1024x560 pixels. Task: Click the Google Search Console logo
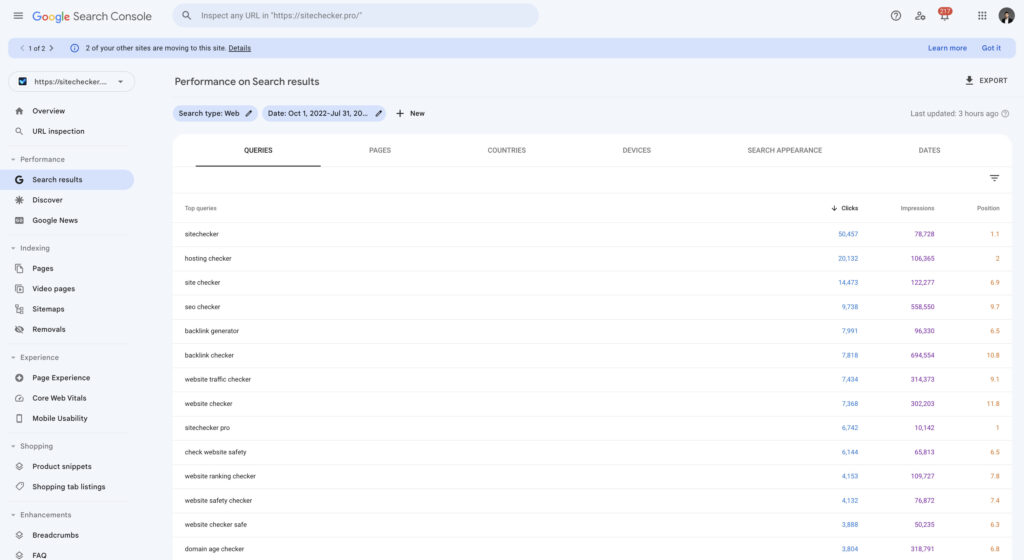[x=92, y=16]
